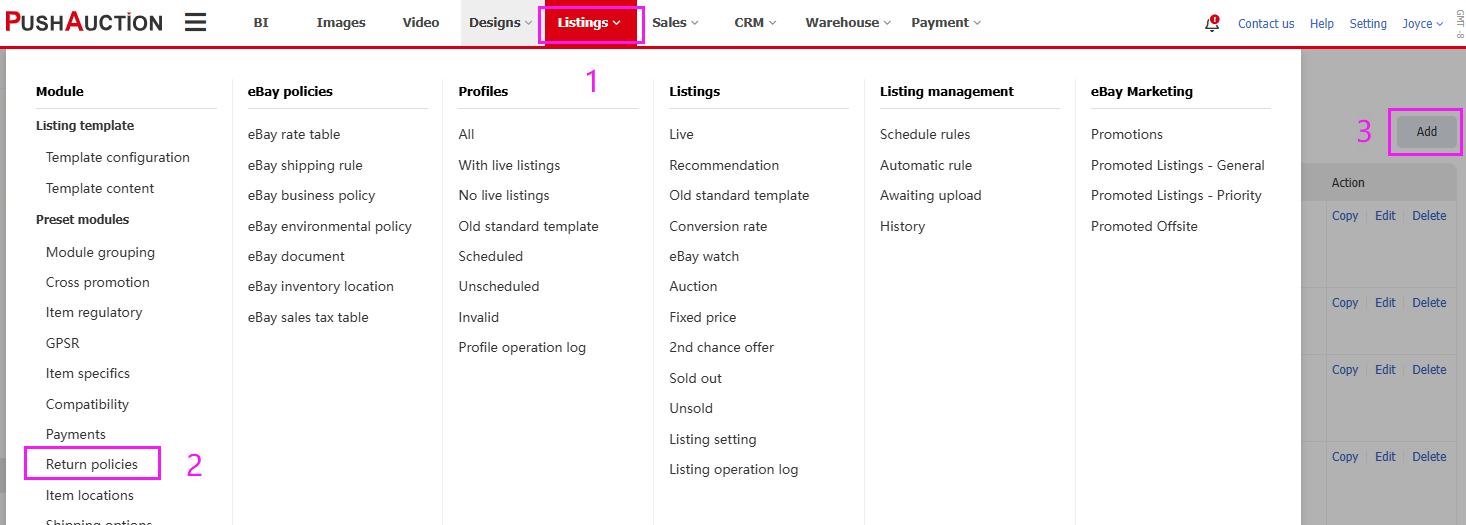This screenshot has width=1466, height=525.
Task: Open the Warehouse menu
Action: click(848, 22)
